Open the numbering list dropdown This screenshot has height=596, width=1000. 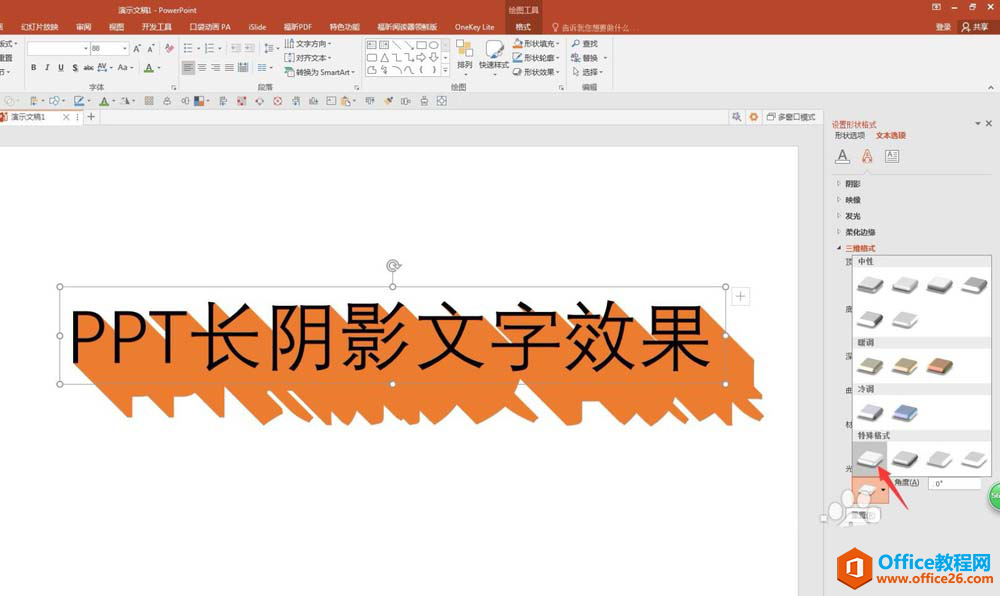click(220, 48)
